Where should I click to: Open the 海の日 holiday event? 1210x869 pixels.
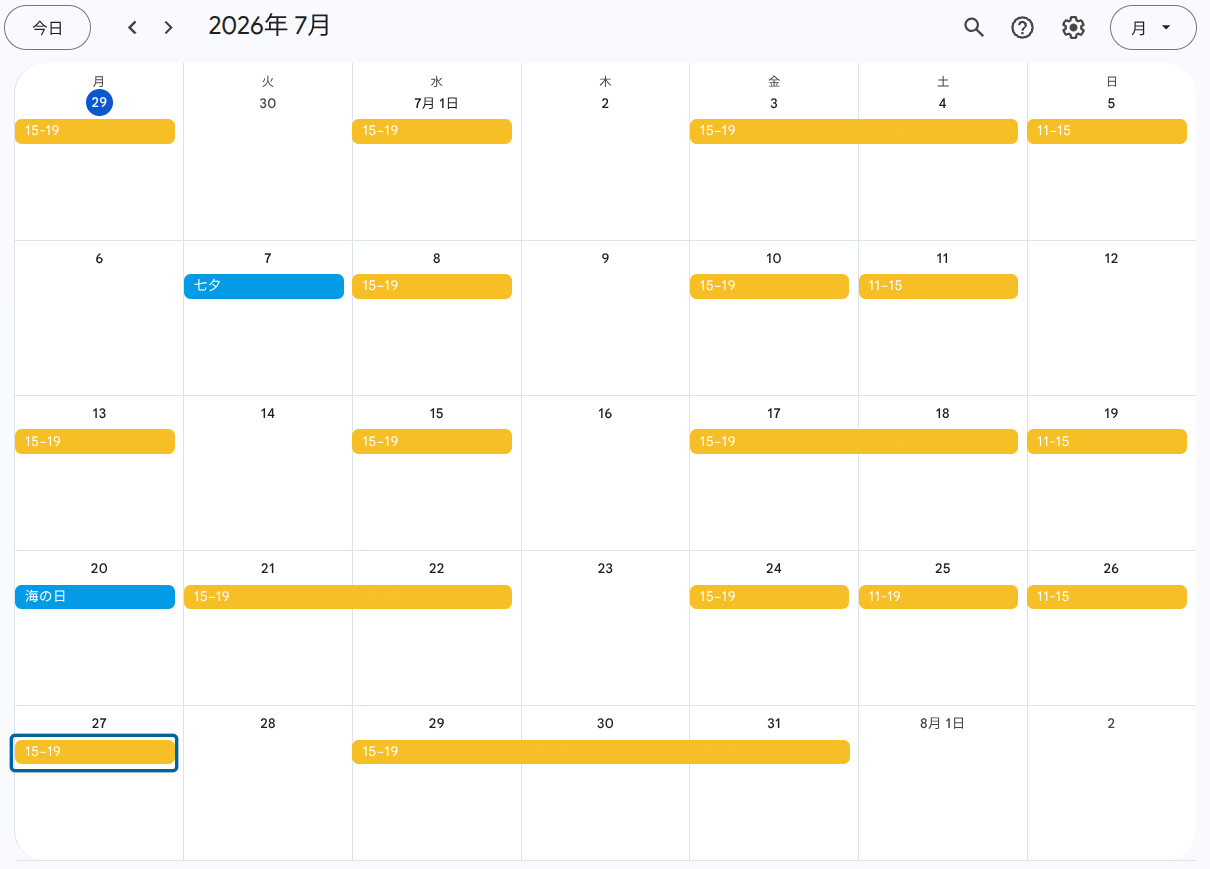95,596
